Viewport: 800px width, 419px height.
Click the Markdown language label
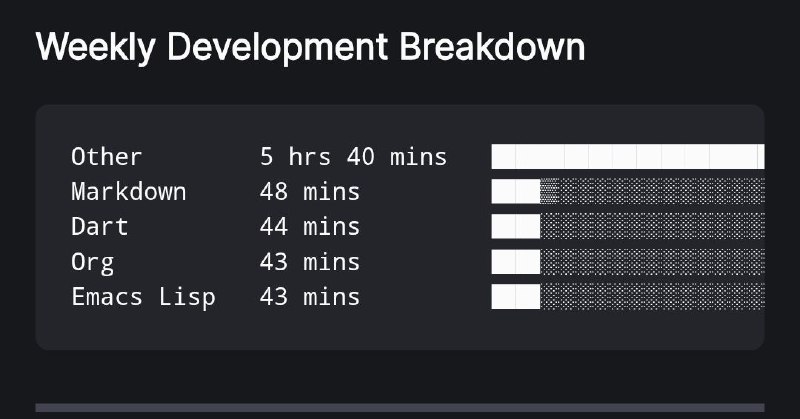click(x=129, y=192)
